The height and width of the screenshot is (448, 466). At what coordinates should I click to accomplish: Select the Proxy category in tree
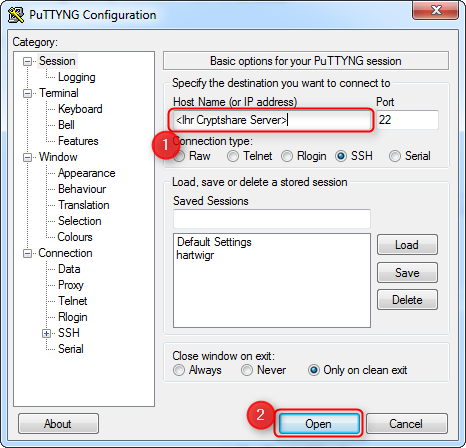71,285
